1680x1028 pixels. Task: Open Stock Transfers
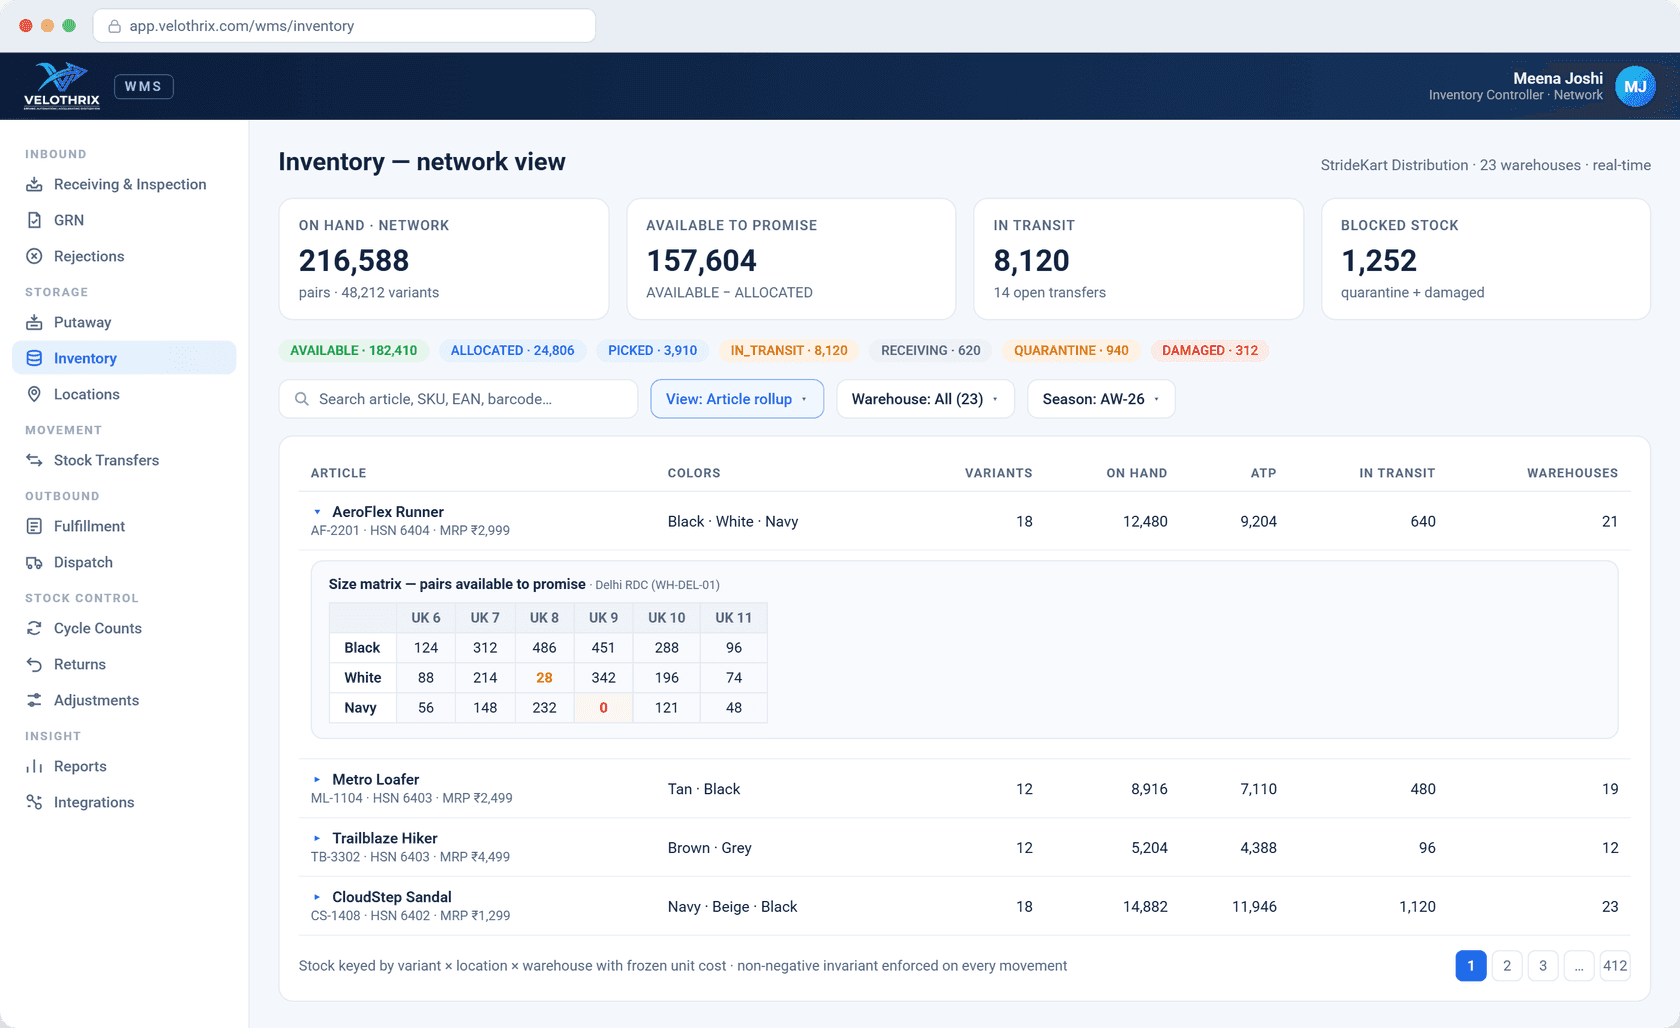(x=124, y=460)
